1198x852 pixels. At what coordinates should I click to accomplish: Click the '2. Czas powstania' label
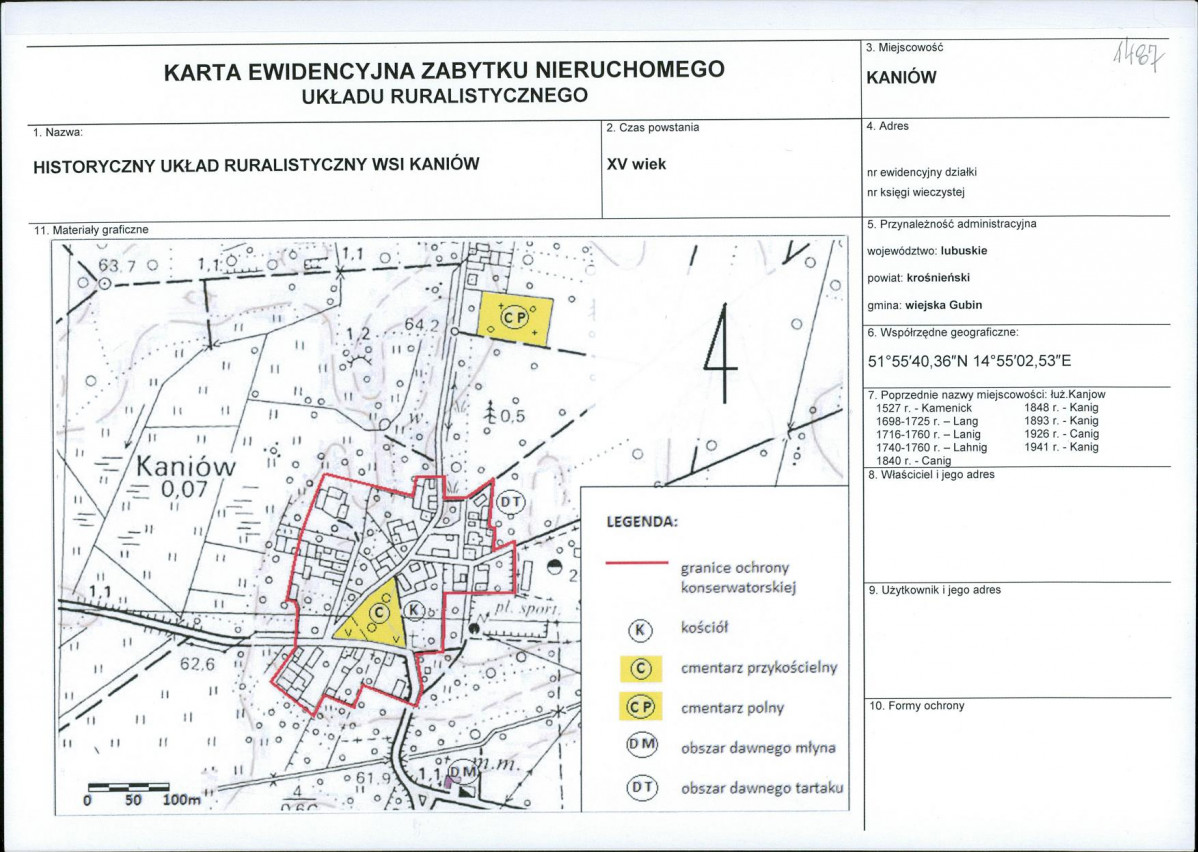coord(653,128)
